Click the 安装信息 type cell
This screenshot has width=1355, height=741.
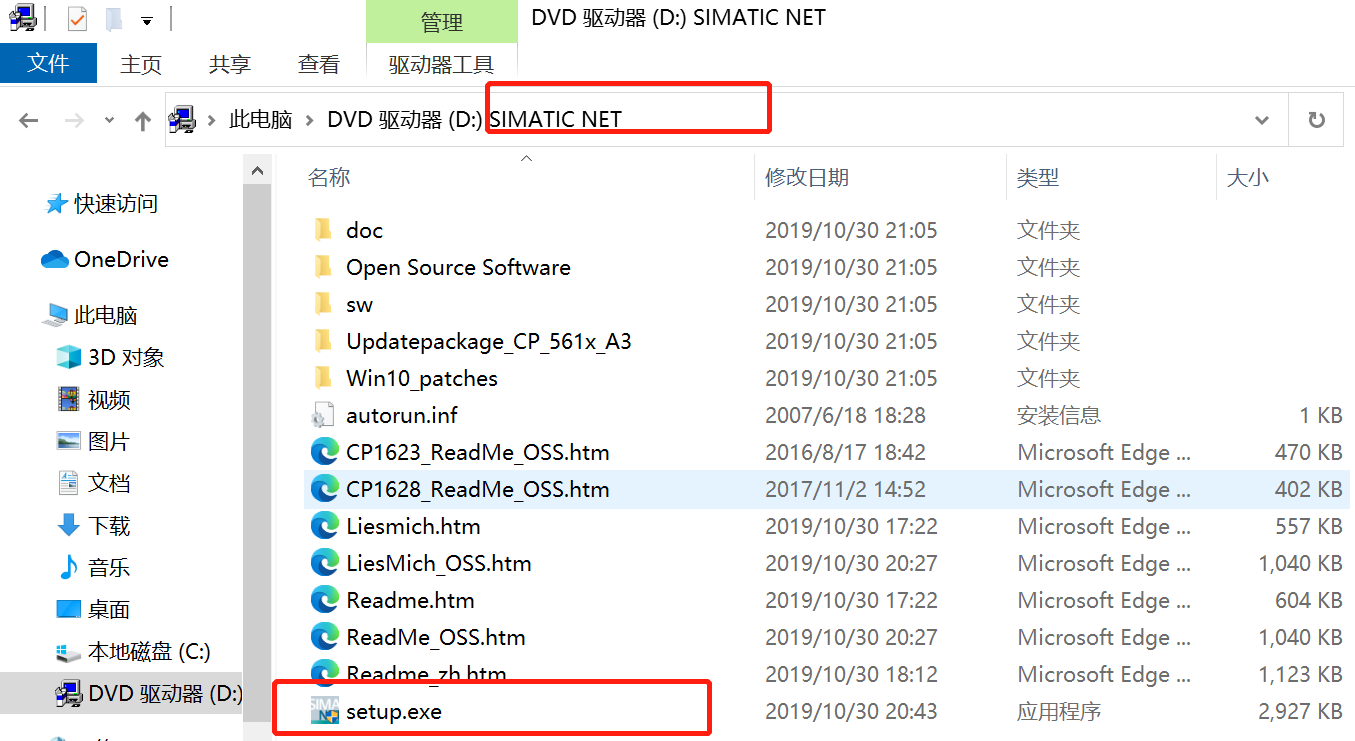(1059, 415)
